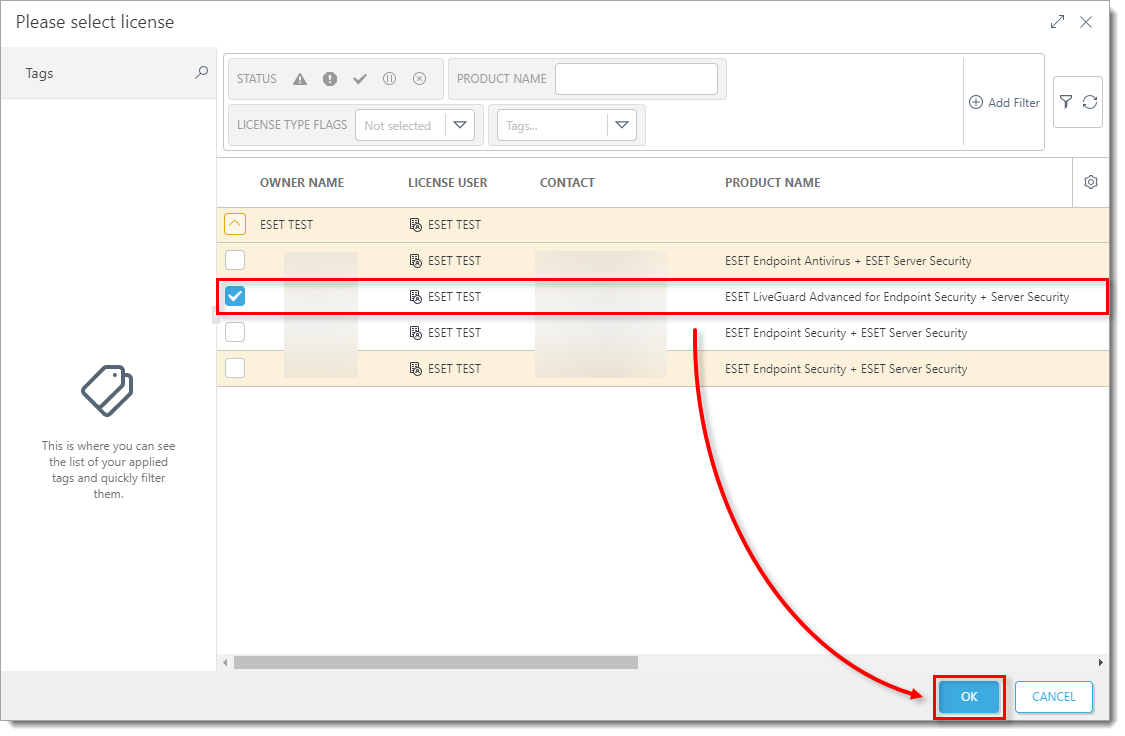1125x736 pixels.
Task: Click the disabled X status filter icon
Action: pos(420,79)
